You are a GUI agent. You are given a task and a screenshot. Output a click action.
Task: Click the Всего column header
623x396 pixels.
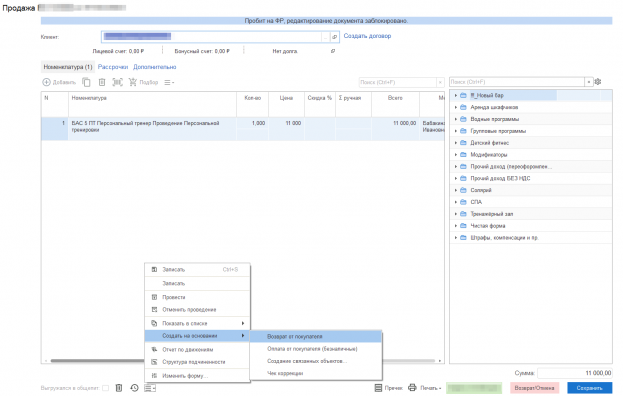[x=395, y=104]
